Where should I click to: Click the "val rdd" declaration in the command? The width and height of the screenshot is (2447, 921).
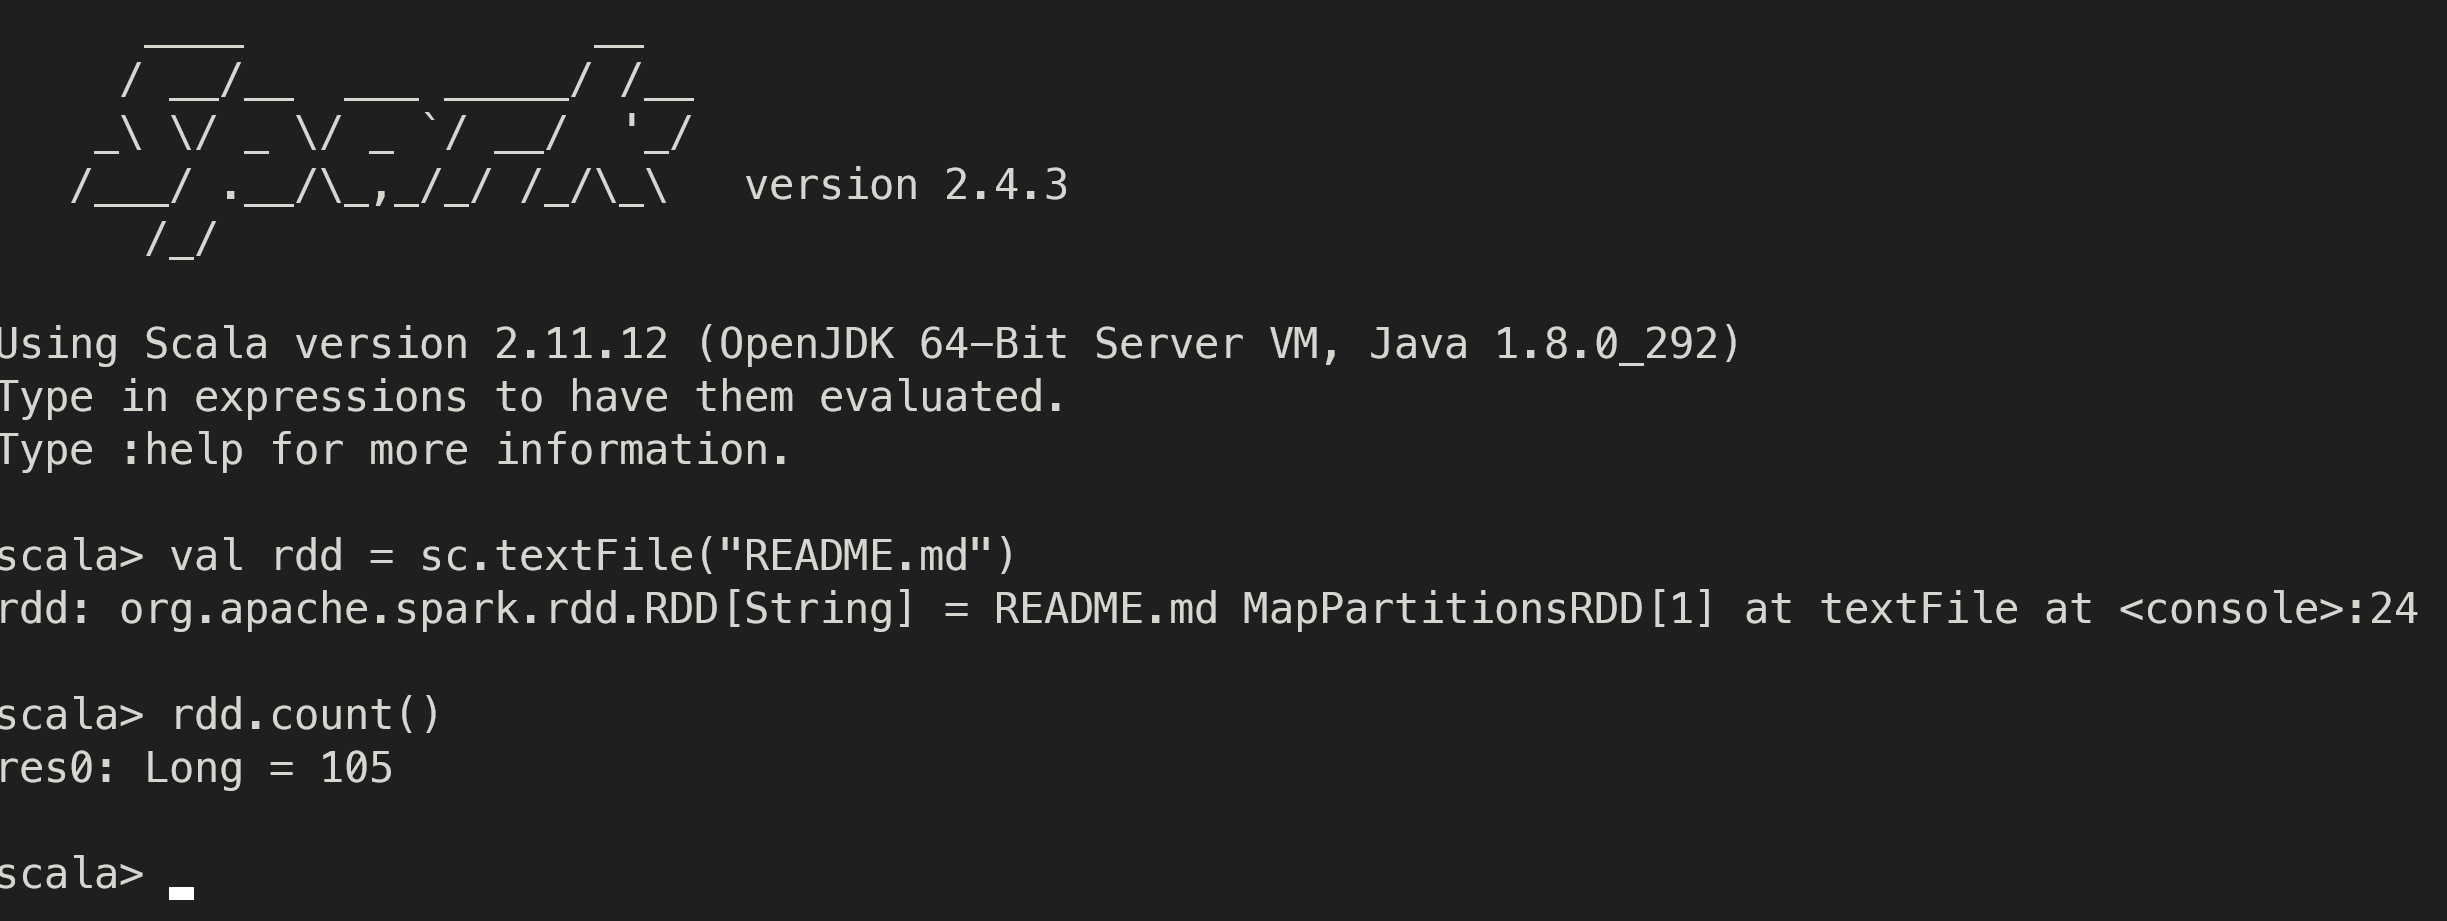coord(256,556)
